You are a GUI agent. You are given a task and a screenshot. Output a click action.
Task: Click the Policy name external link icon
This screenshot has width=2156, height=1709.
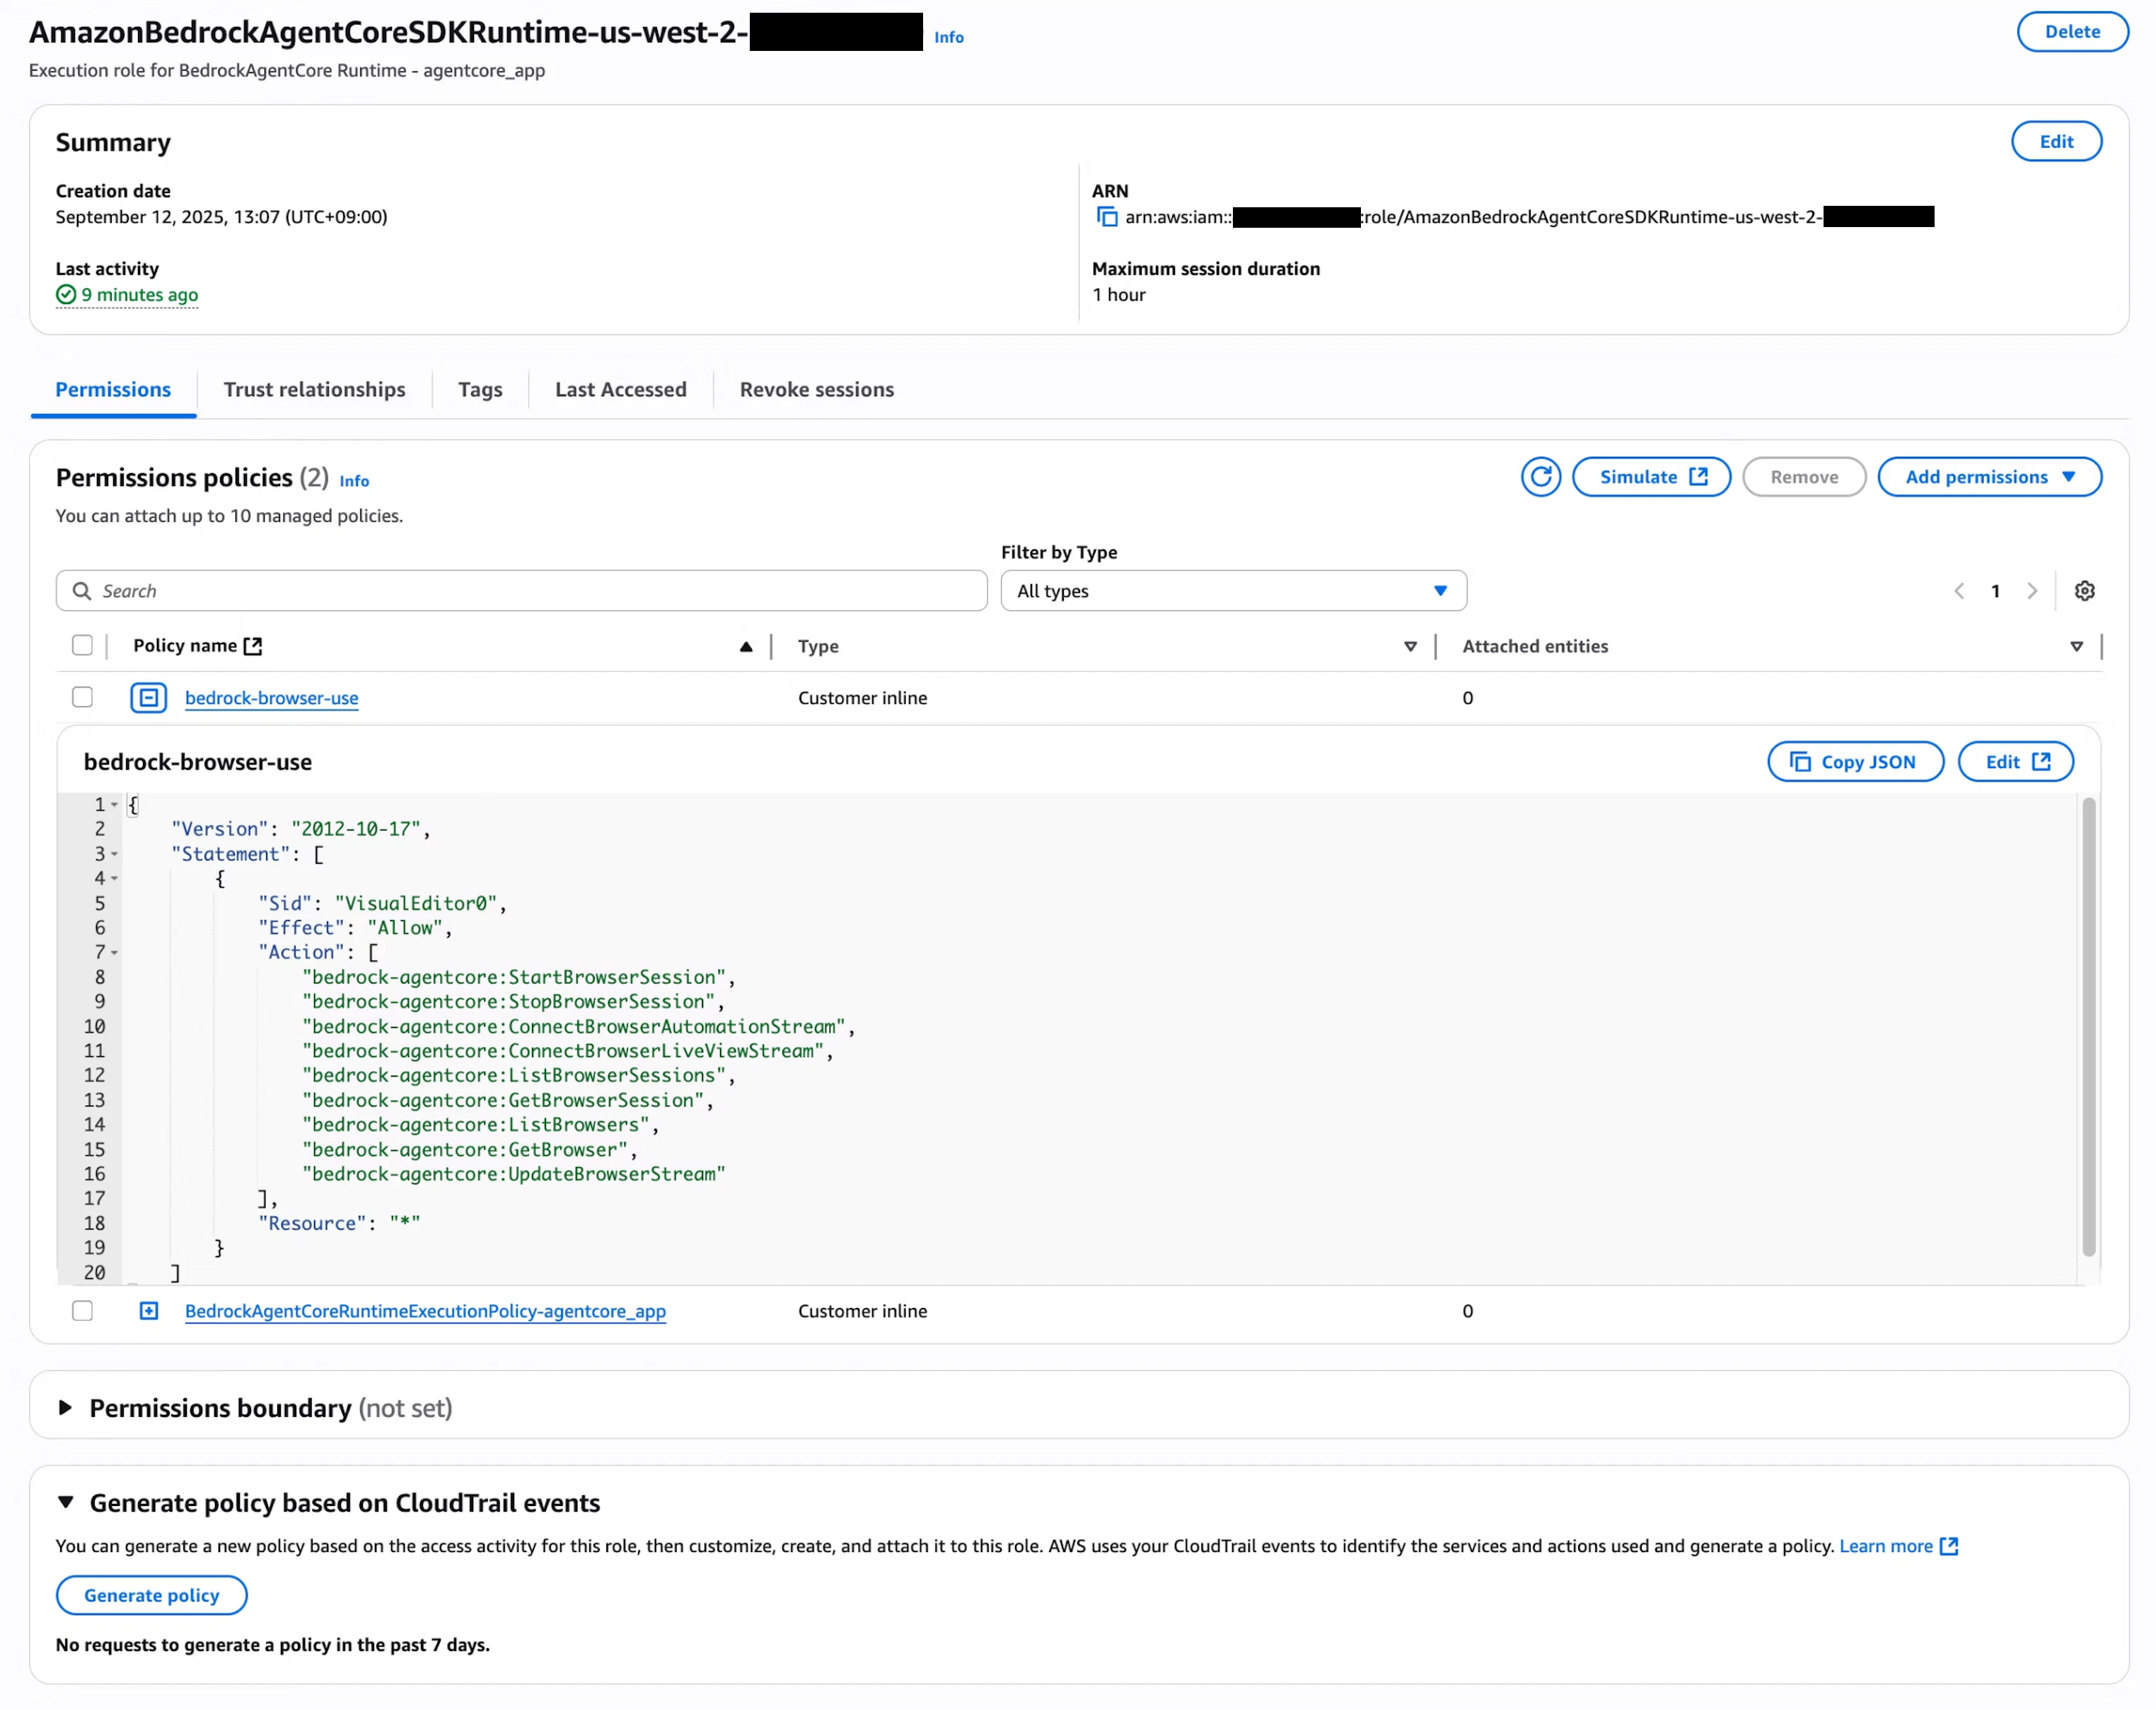click(253, 646)
